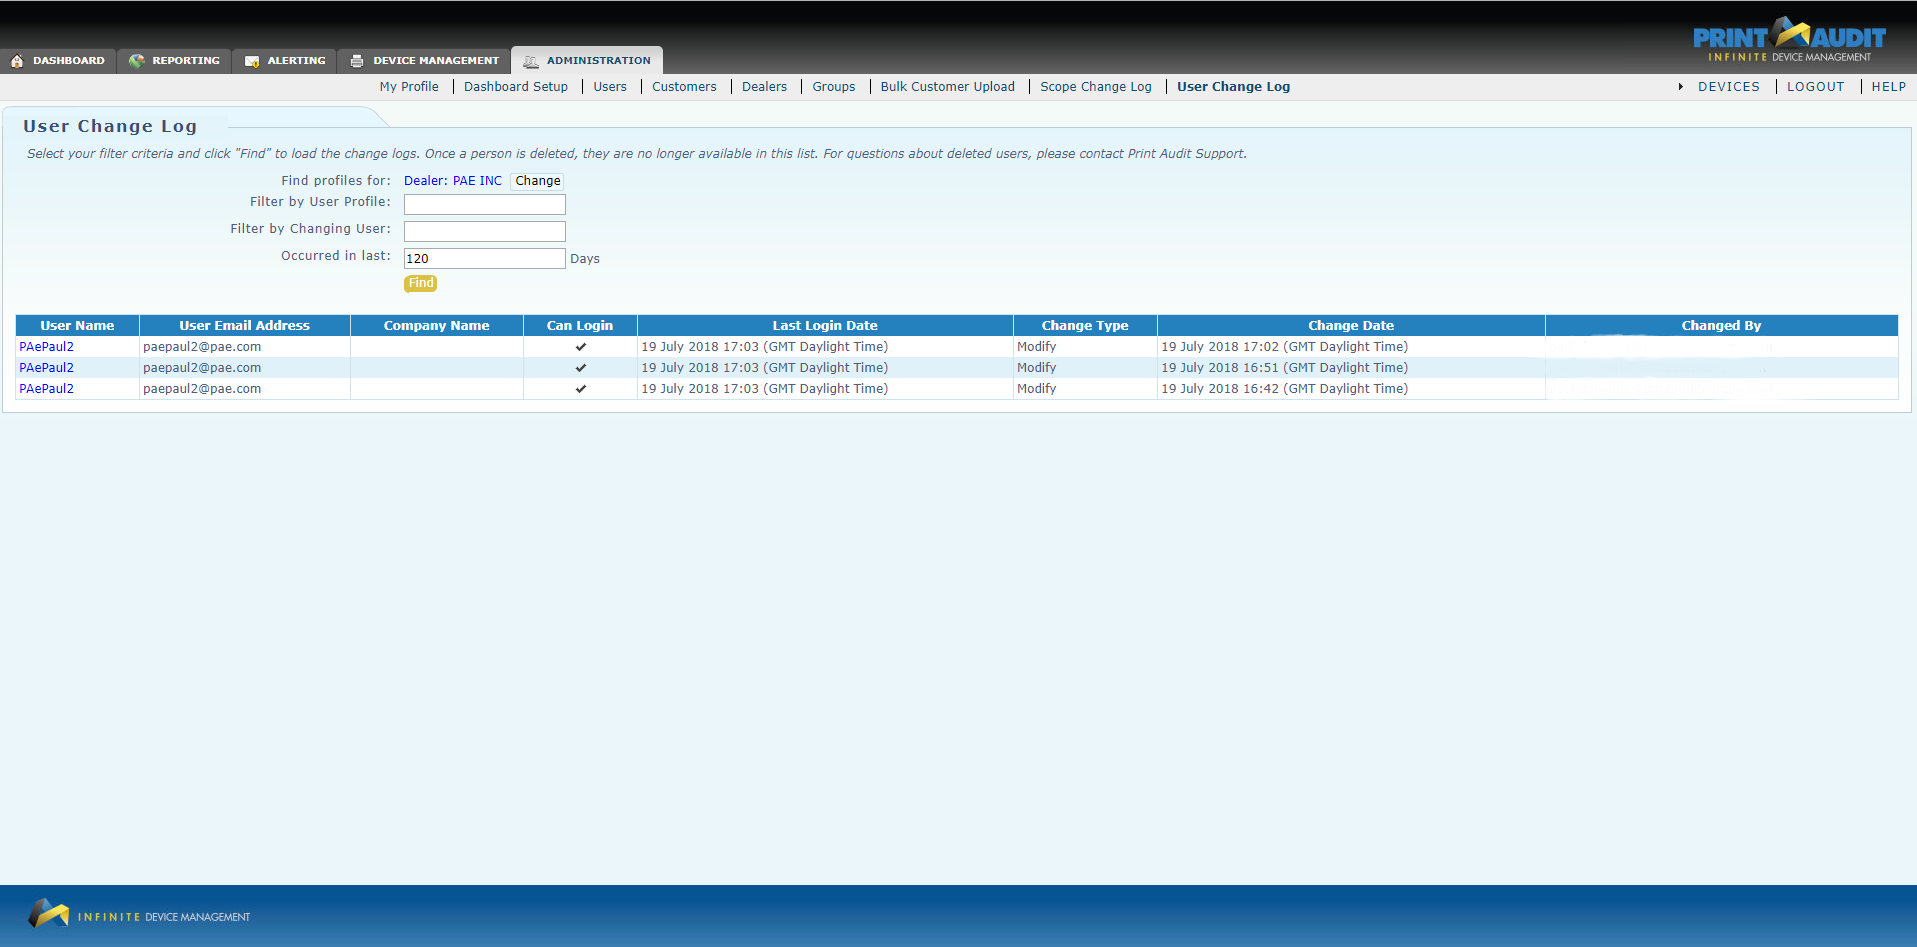Open the Dashboard tab
Screen dimensions: 1917x947
click(58, 61)
